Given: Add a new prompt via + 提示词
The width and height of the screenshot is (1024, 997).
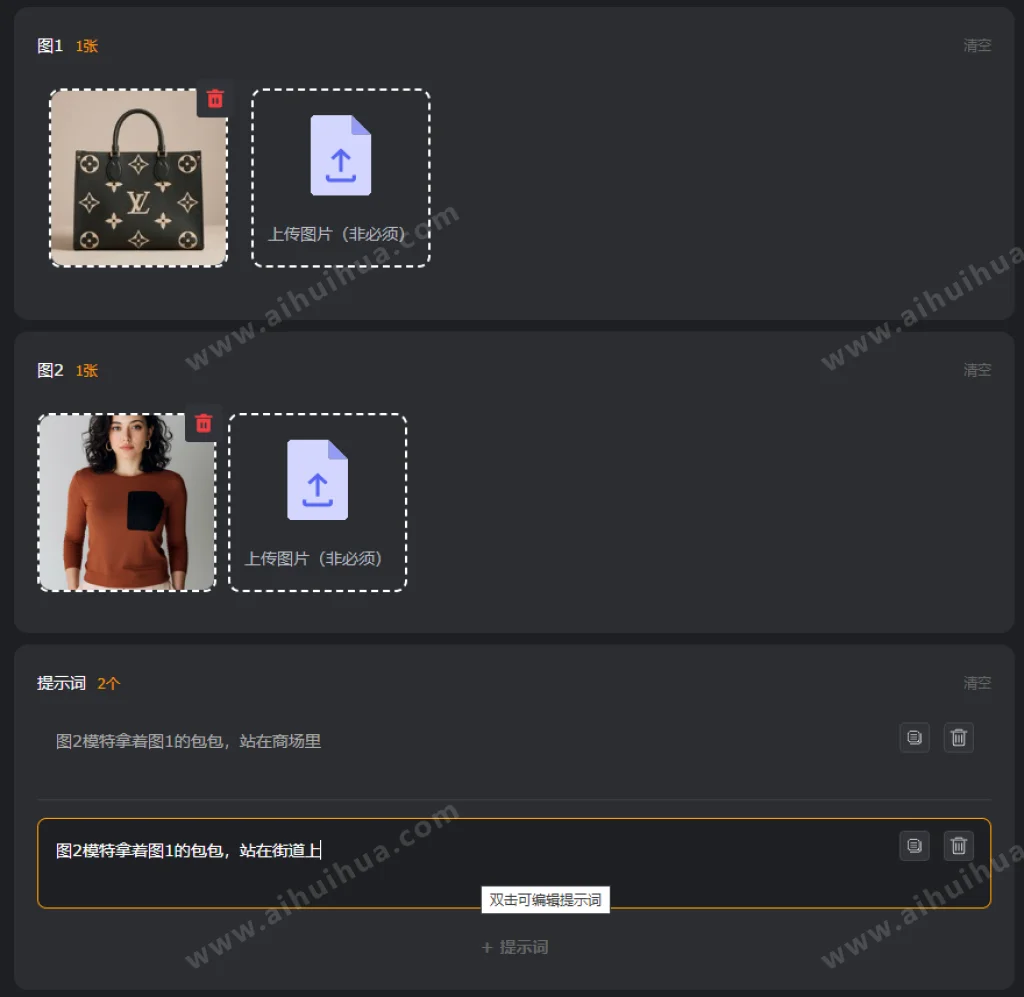Looking at the screenshot, I should coord(515,947).
